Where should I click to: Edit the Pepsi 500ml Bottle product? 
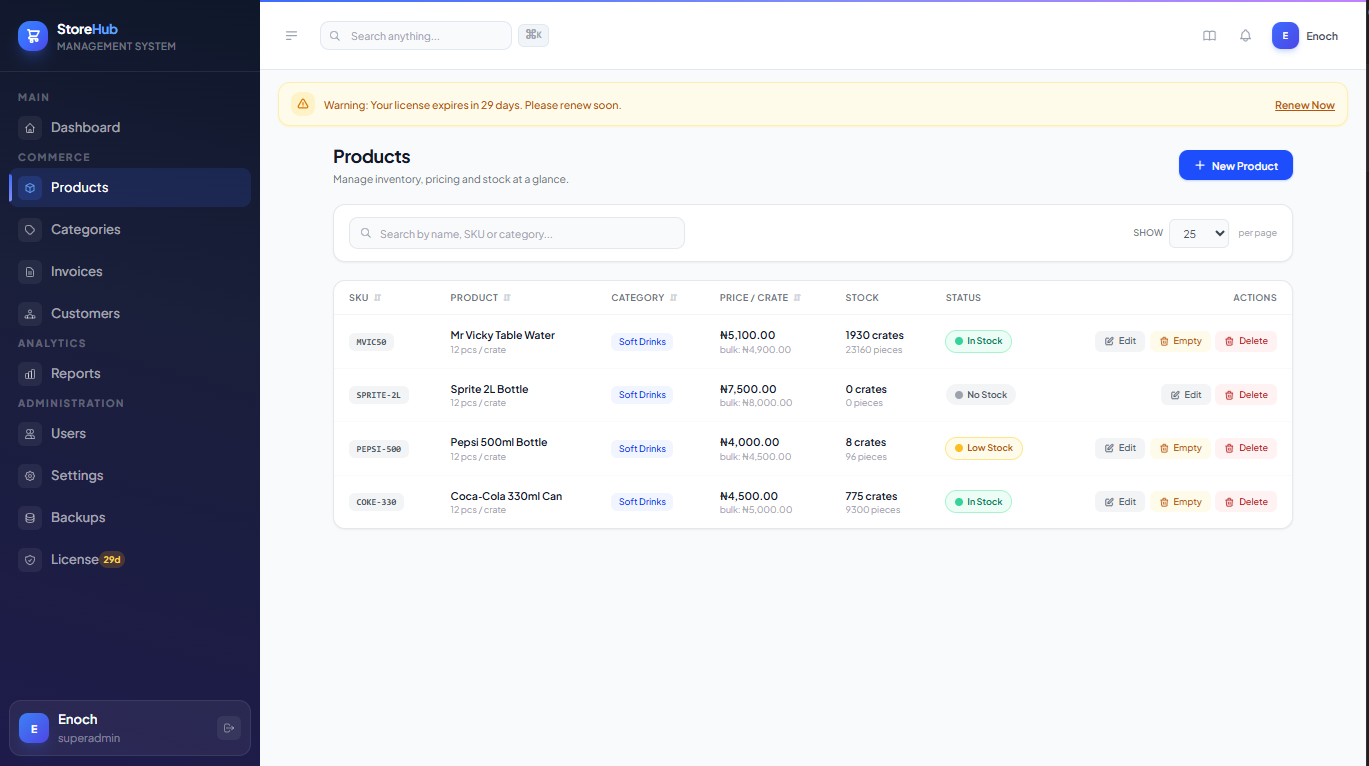1120,448
